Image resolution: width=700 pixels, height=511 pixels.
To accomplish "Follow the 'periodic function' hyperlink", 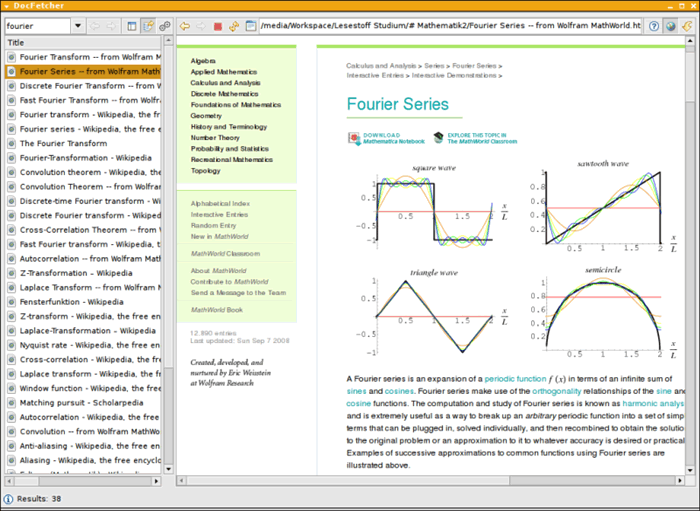I will [x=514, y=380].
